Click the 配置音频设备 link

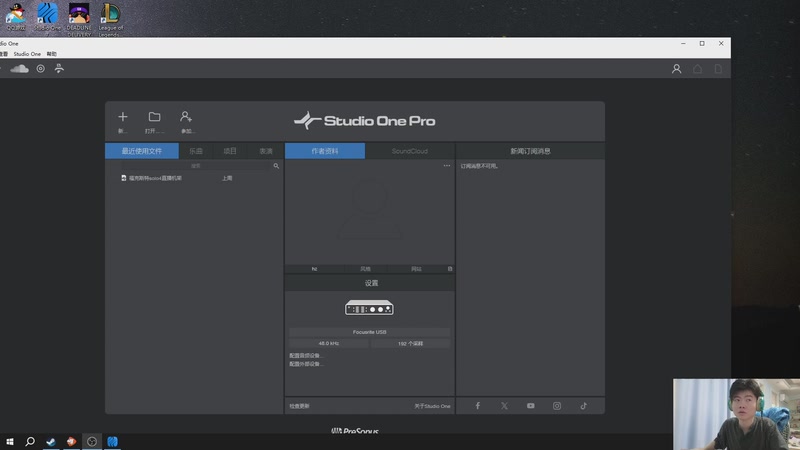[x=306, y=356]
